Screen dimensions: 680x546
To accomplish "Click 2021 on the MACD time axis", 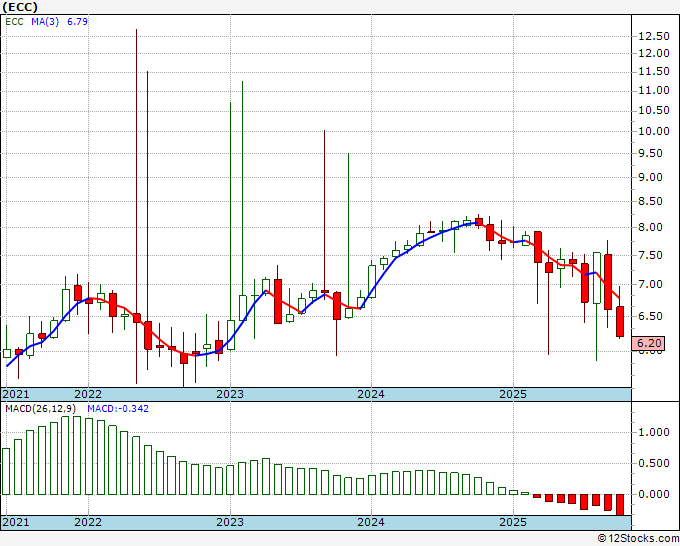I will [16, 522].
